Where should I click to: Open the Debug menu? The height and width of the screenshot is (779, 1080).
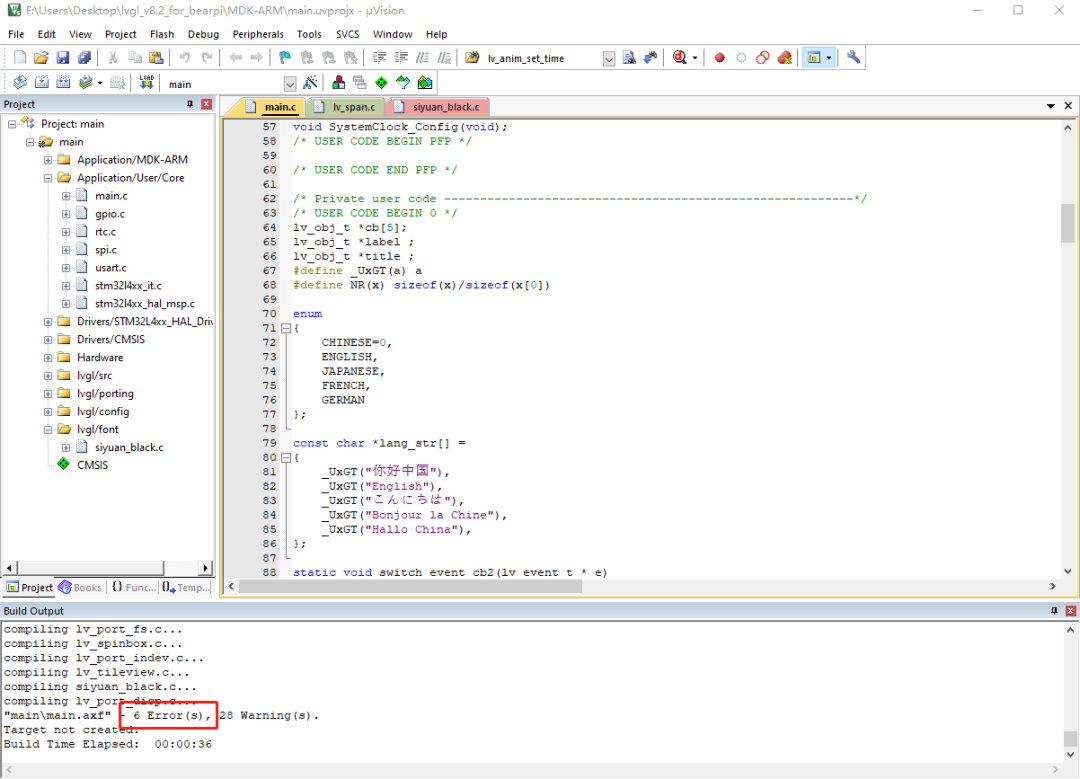(203, 34)
